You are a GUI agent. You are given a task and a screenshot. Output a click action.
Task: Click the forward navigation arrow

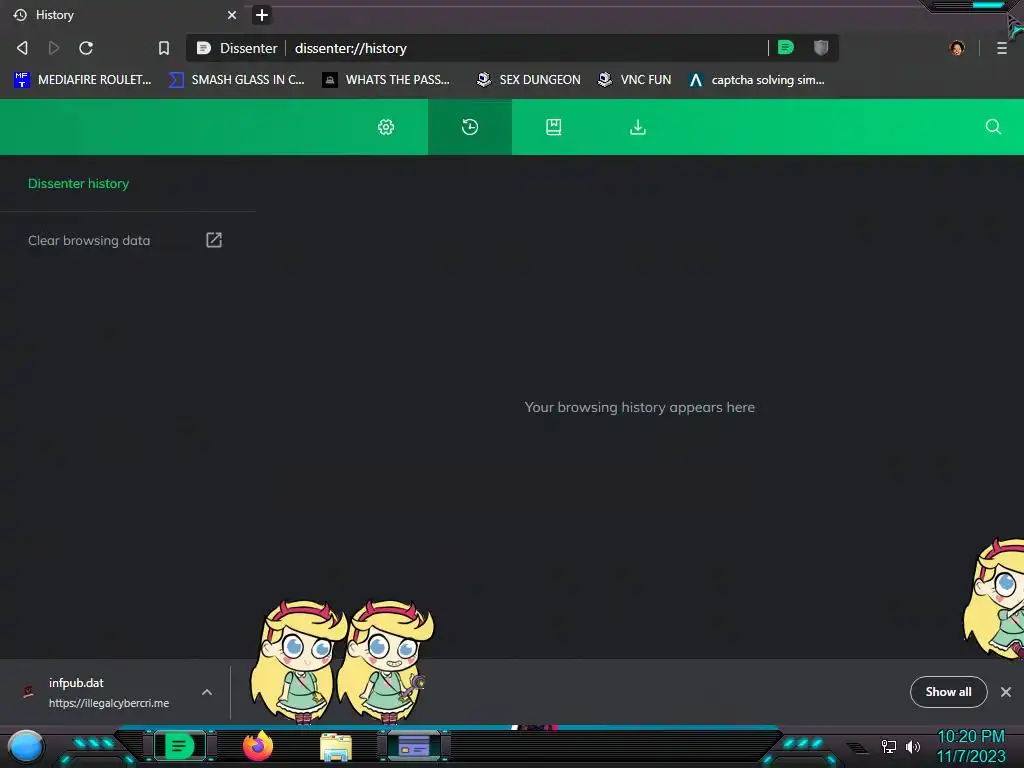click(54, 48)
